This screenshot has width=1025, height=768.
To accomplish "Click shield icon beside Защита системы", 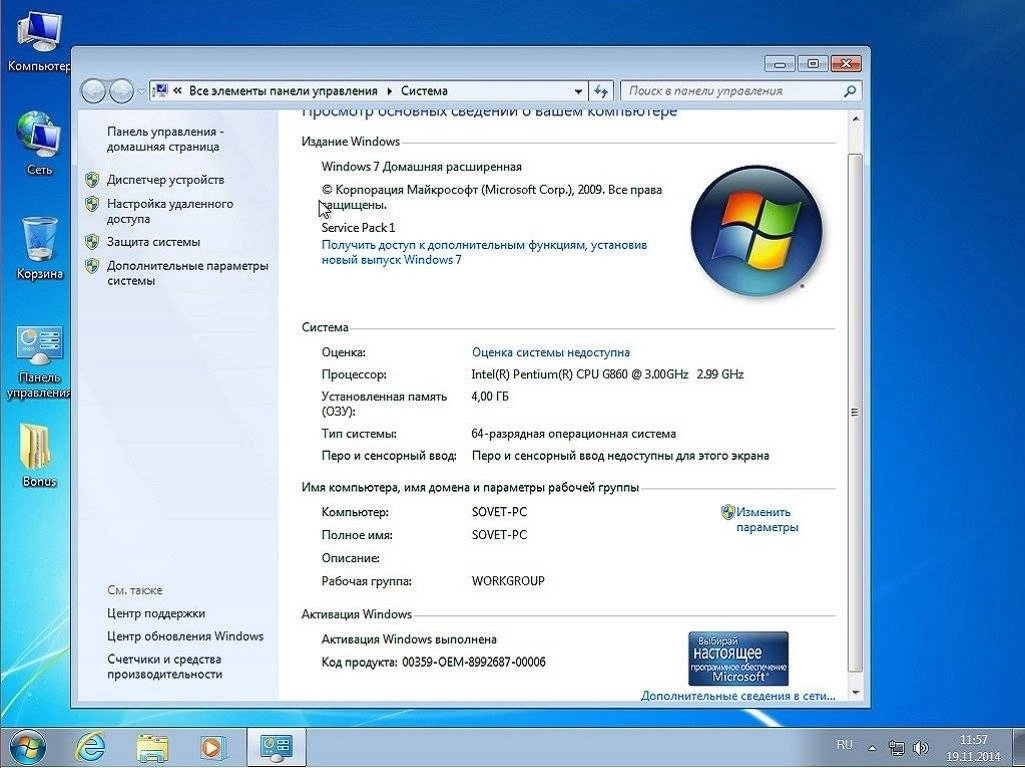I will click(92, 242).
